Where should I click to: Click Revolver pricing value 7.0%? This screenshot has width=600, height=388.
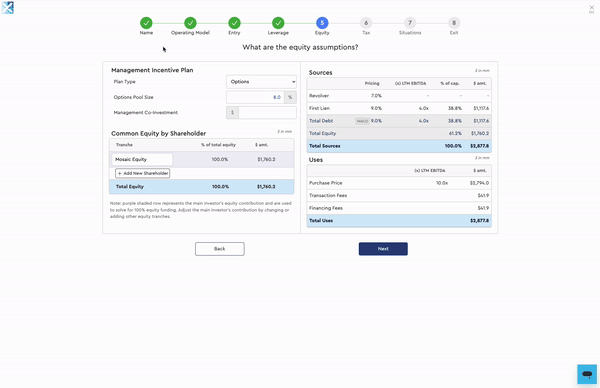point(376,96)
